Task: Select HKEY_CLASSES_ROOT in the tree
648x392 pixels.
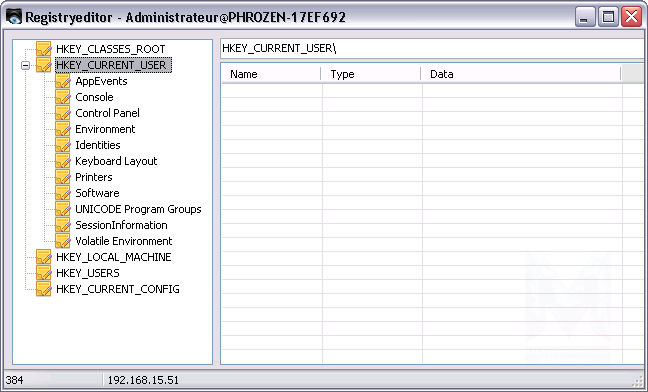Action: [x=111, y=49]
